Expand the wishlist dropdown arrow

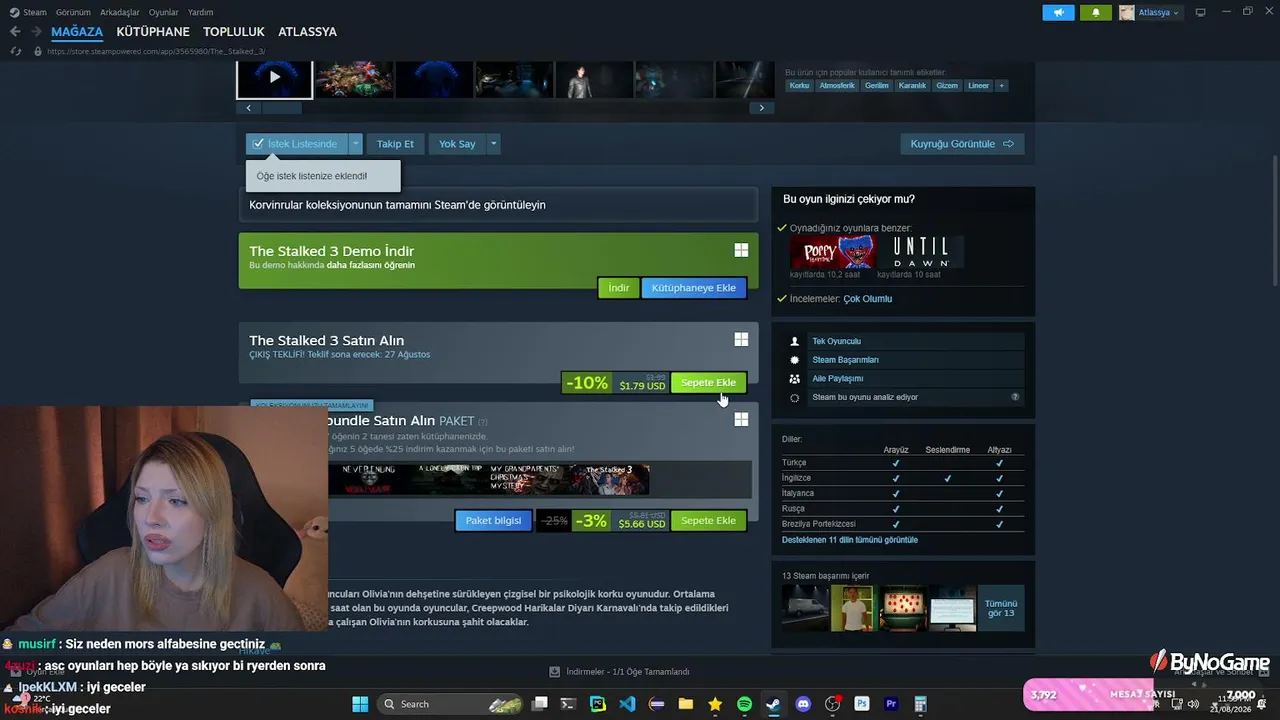pyautogui.click(x=355, y=144)
